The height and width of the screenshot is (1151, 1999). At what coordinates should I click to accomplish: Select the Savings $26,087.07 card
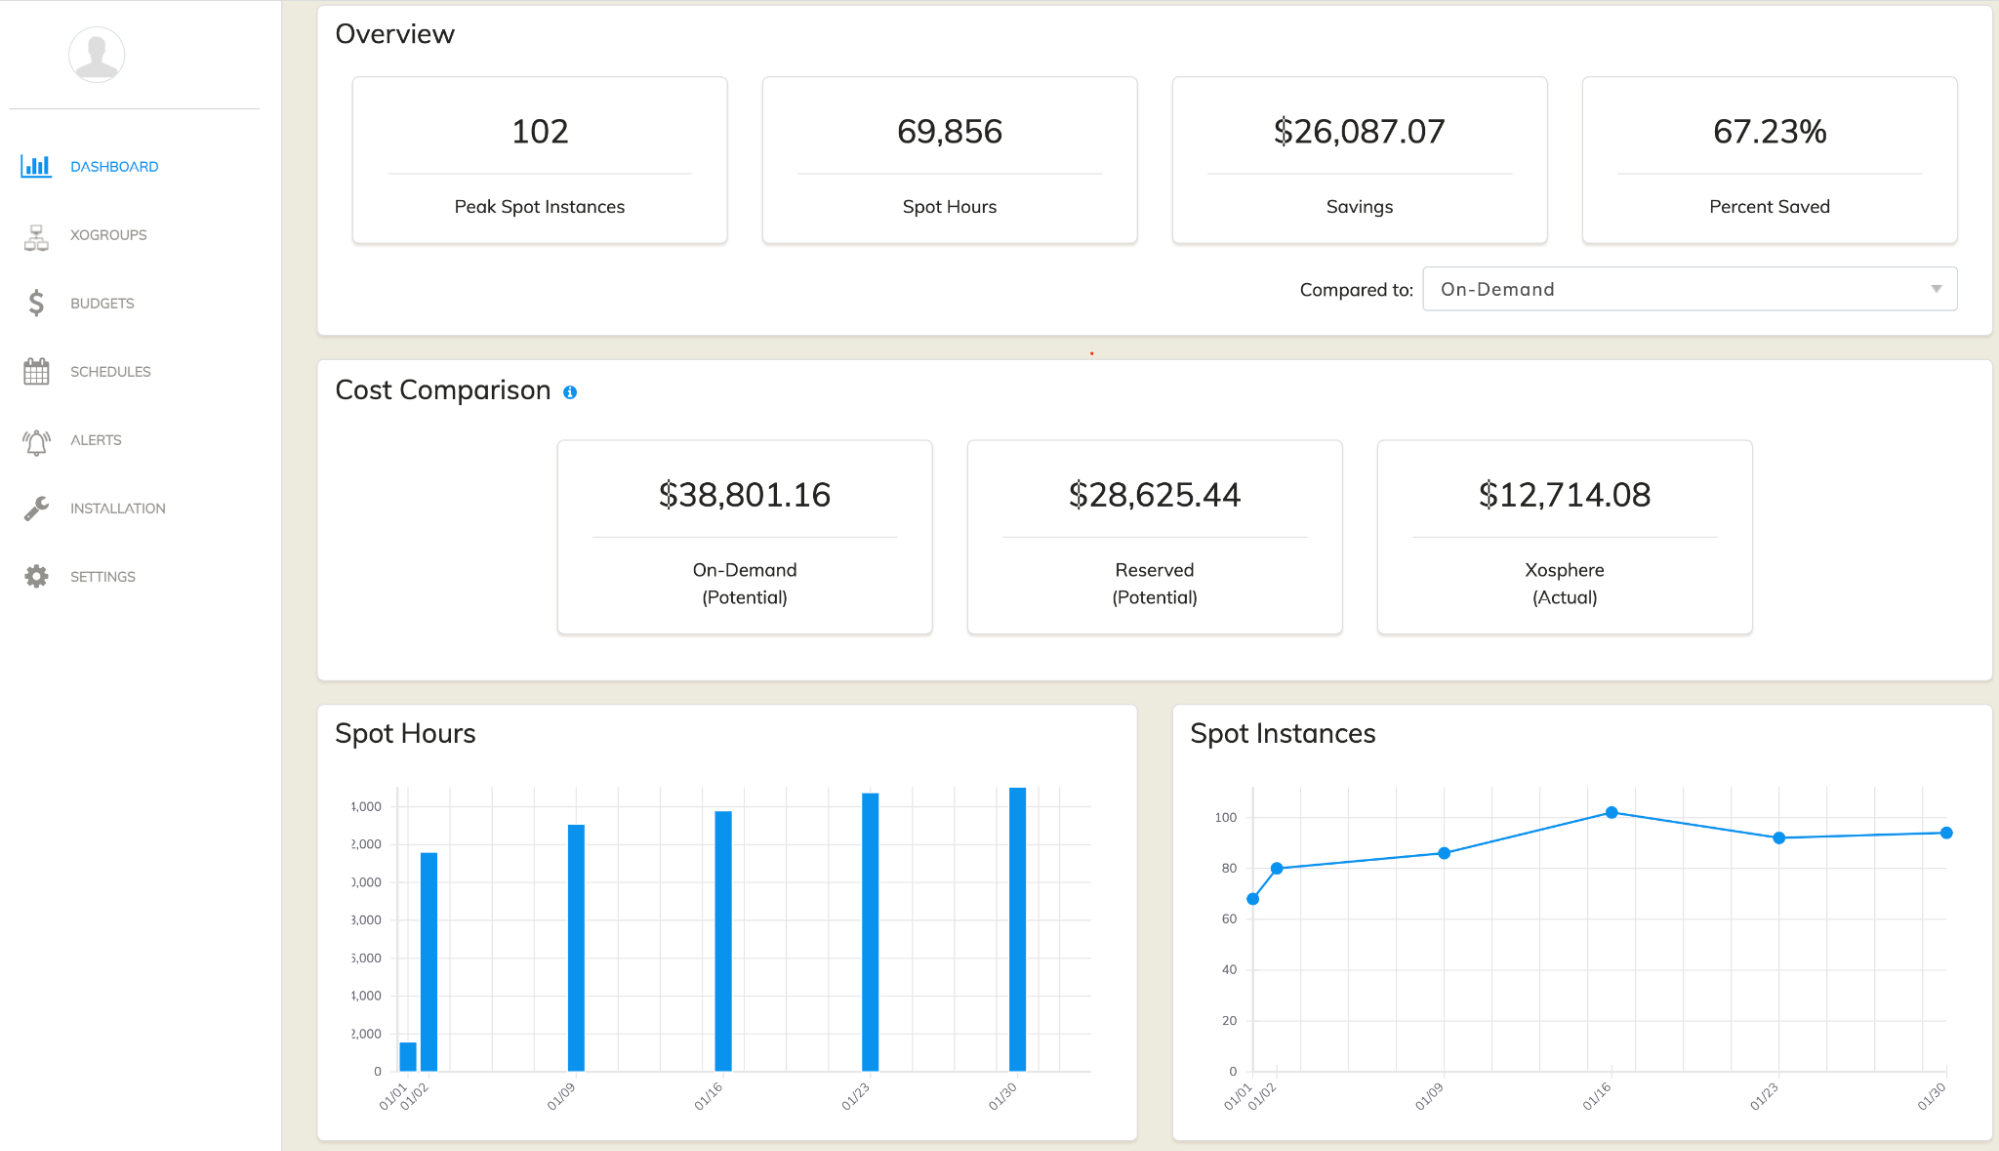[1360, 160]
